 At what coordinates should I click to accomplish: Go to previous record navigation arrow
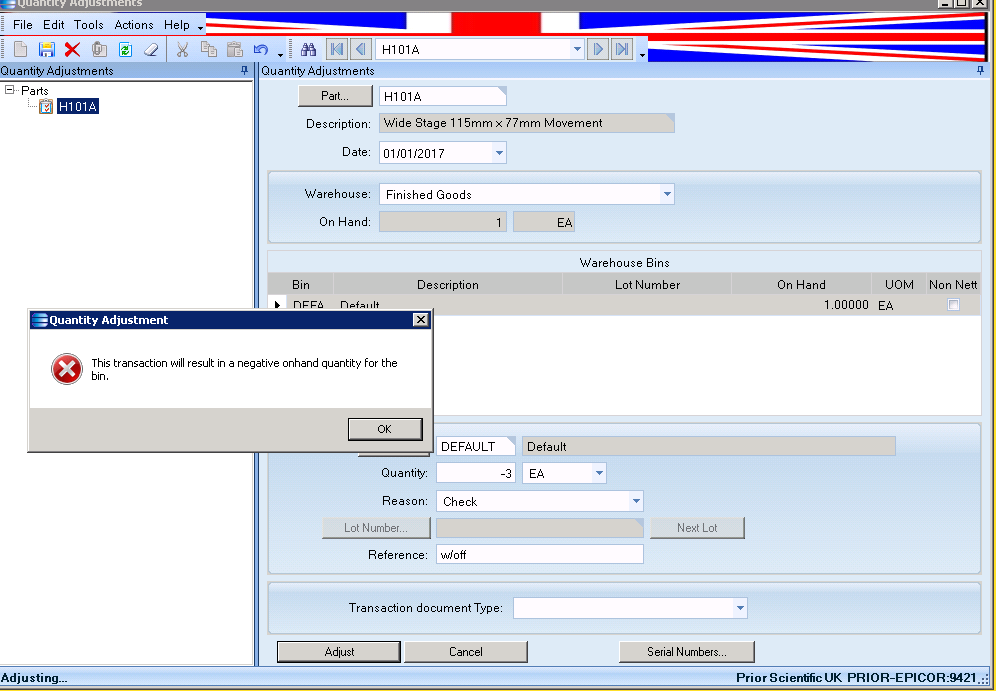[360, 49]
